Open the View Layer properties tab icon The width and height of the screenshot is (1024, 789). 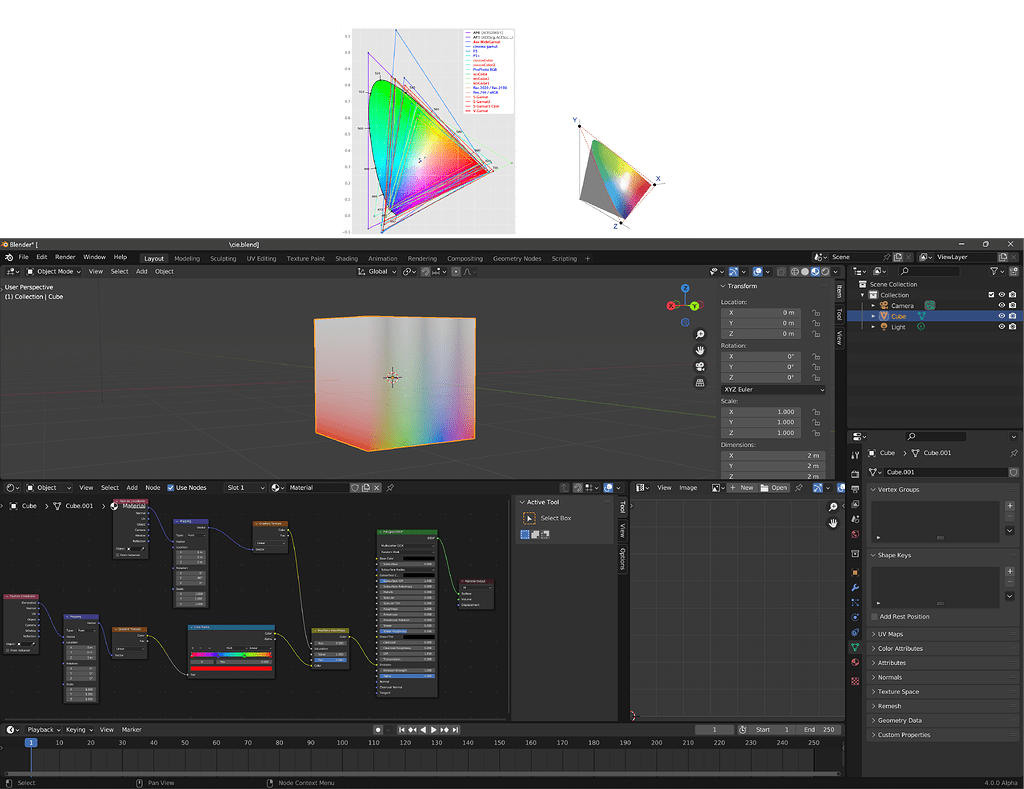[x=855, y=504]
